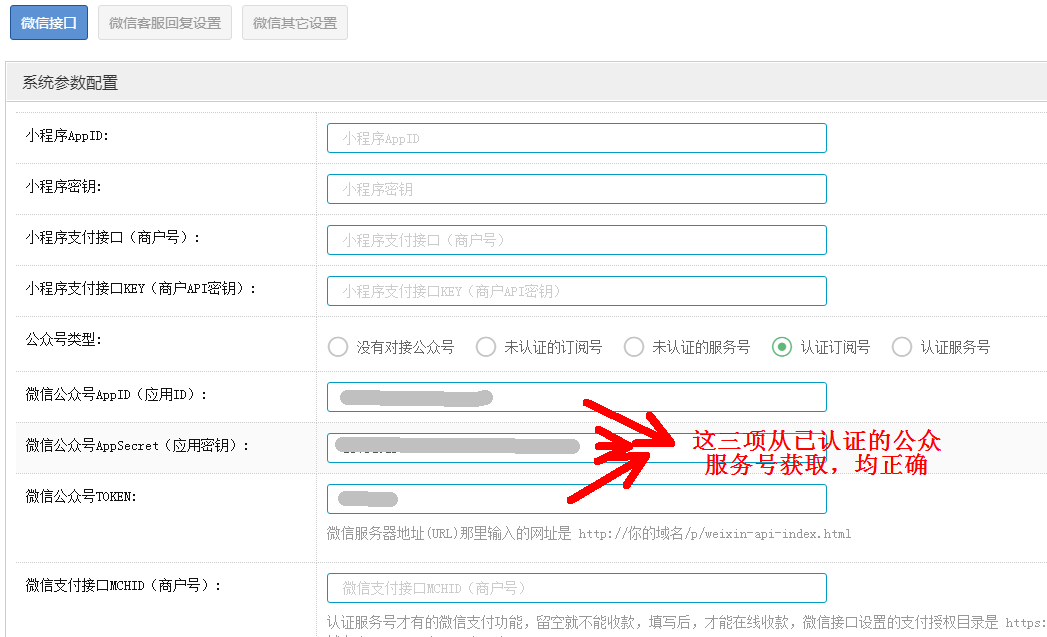Viewport: 1047px width, 637px height.
Task: Select the 小程序支付接口KEY（商户API密钥）input box
Action: [576, 291]
